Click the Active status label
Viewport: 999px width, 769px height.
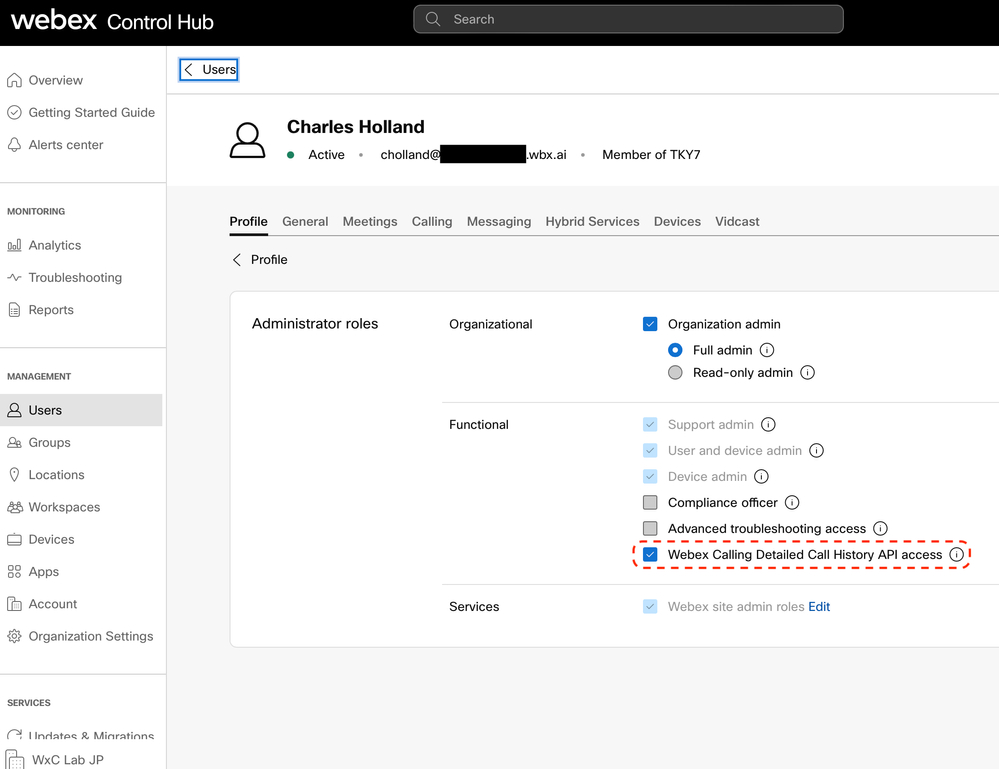[326, 155]
